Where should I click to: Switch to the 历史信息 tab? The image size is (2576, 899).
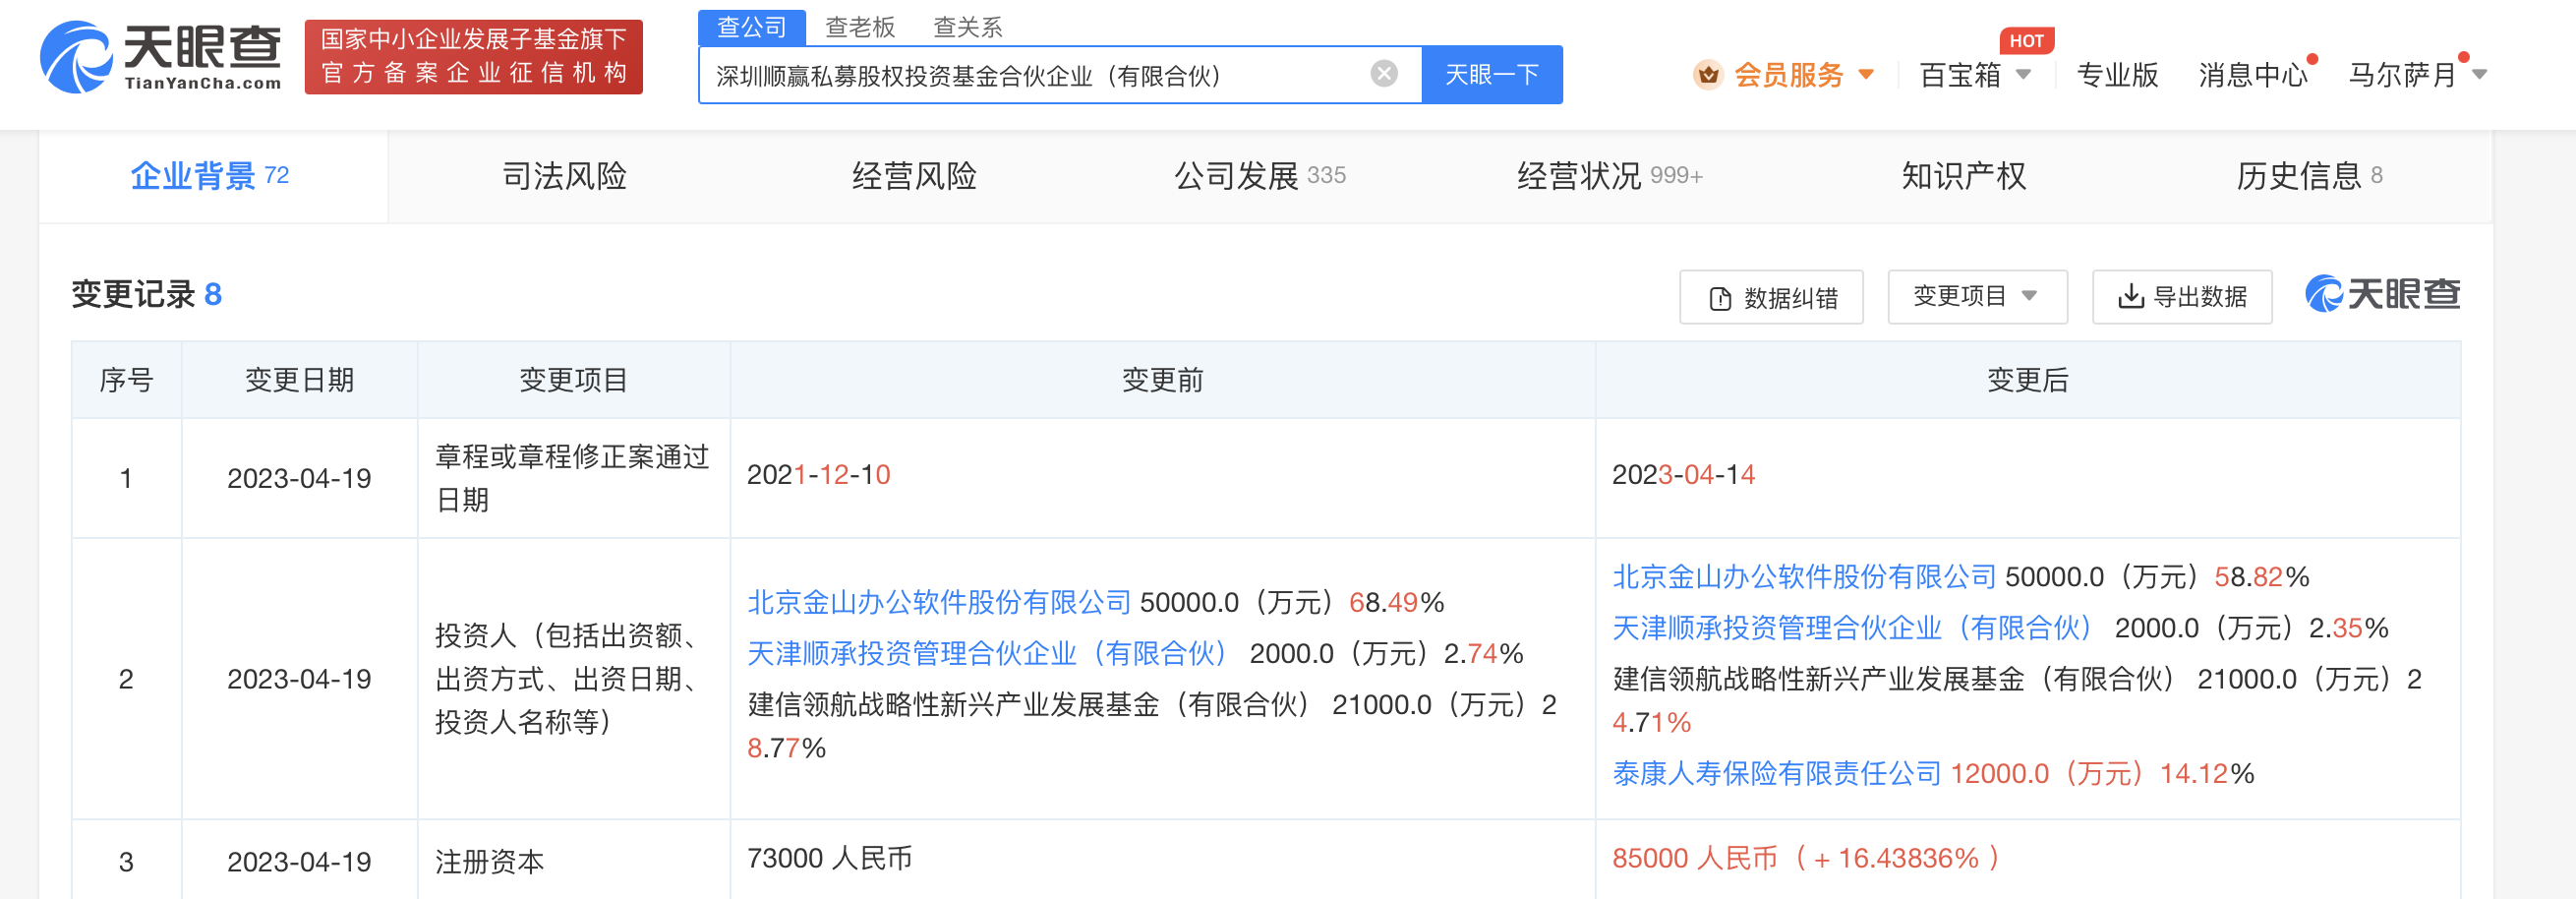(2309, 176)
